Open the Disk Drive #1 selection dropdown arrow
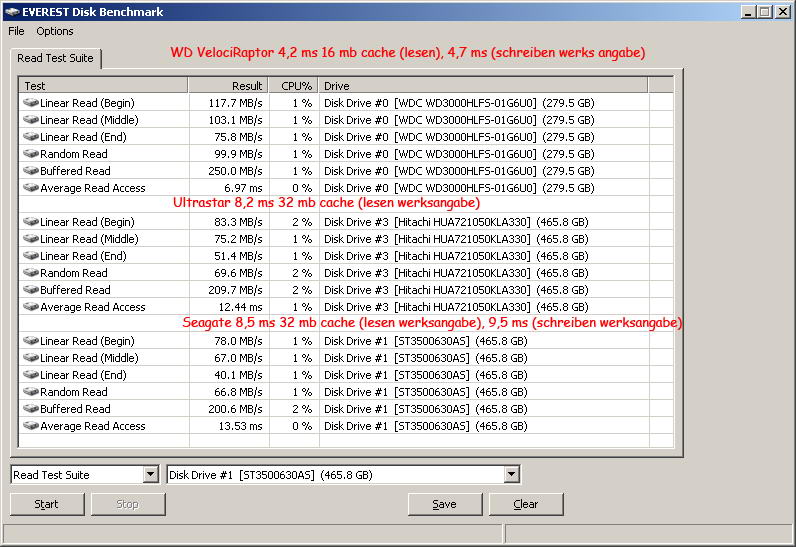This screenshot has width=796, height=547. pyautogui.click(x=512, y=475)
